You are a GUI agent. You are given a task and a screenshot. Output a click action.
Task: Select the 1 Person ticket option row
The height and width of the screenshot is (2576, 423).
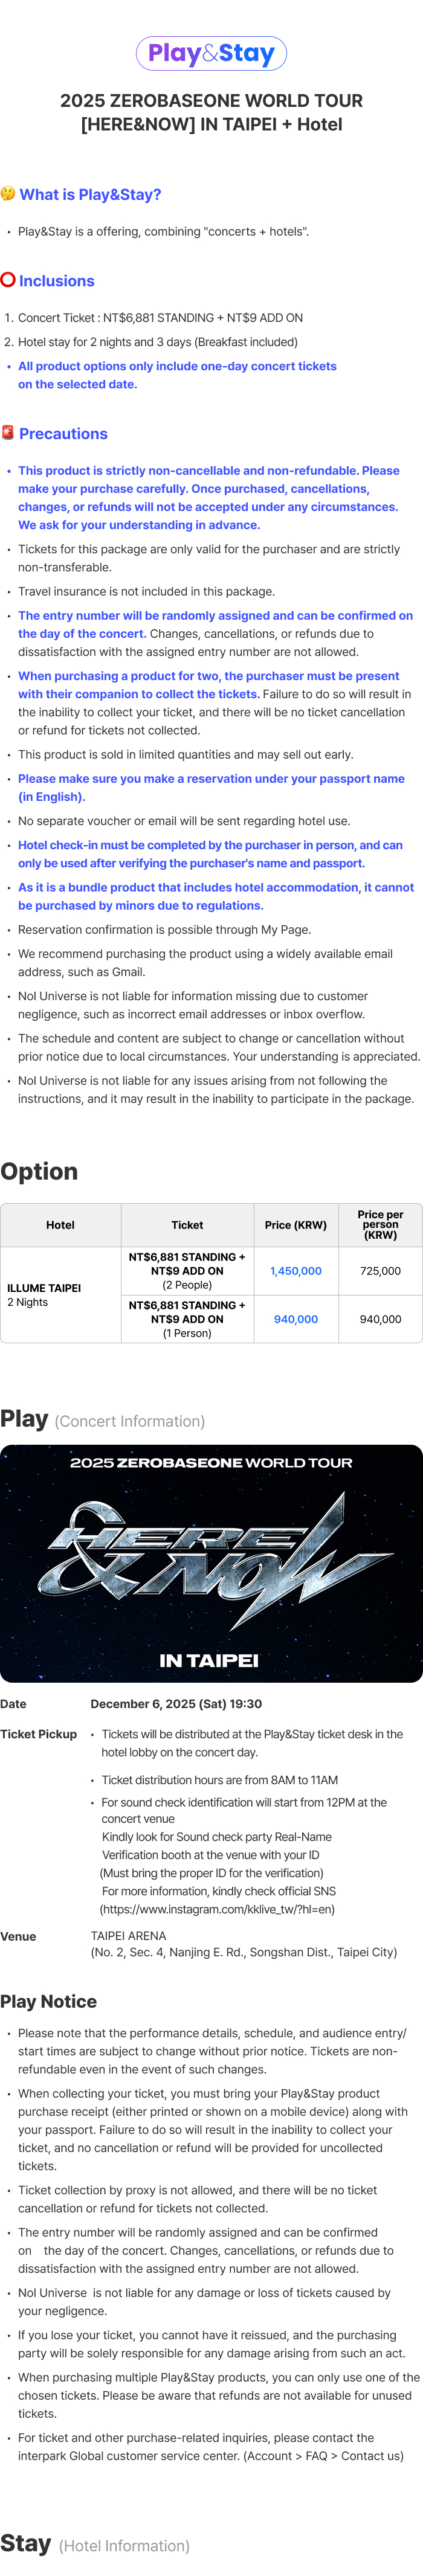(187, 1319)
